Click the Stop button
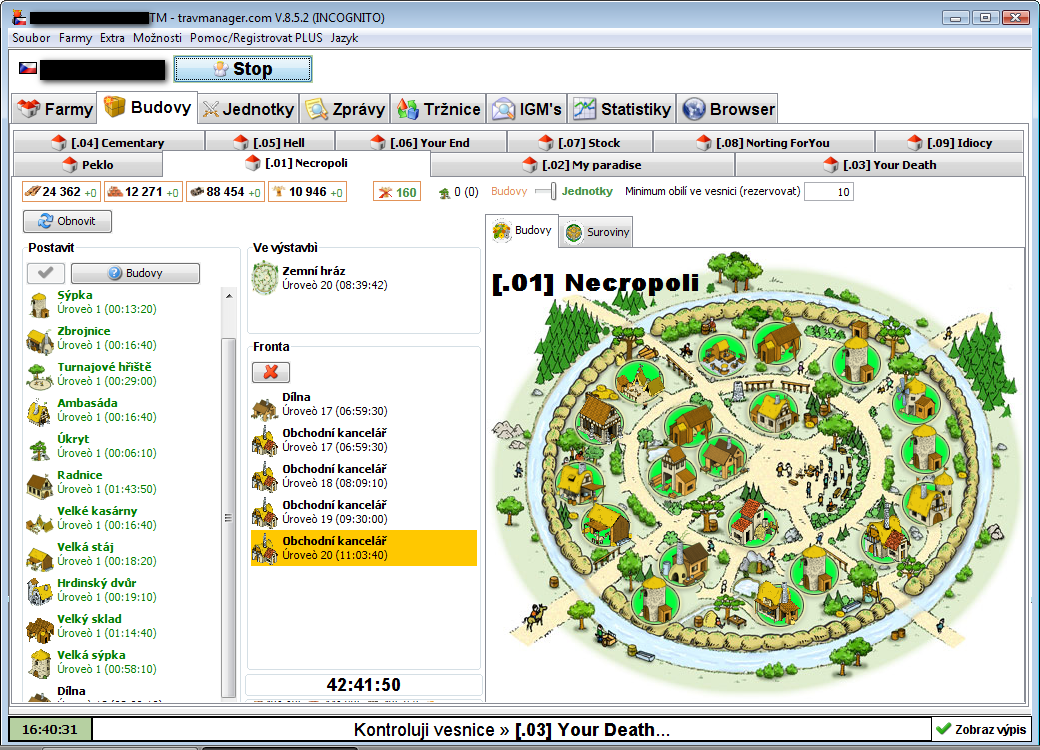The height and width of the screenshot is (750, 1040). (x=243, y=69)
